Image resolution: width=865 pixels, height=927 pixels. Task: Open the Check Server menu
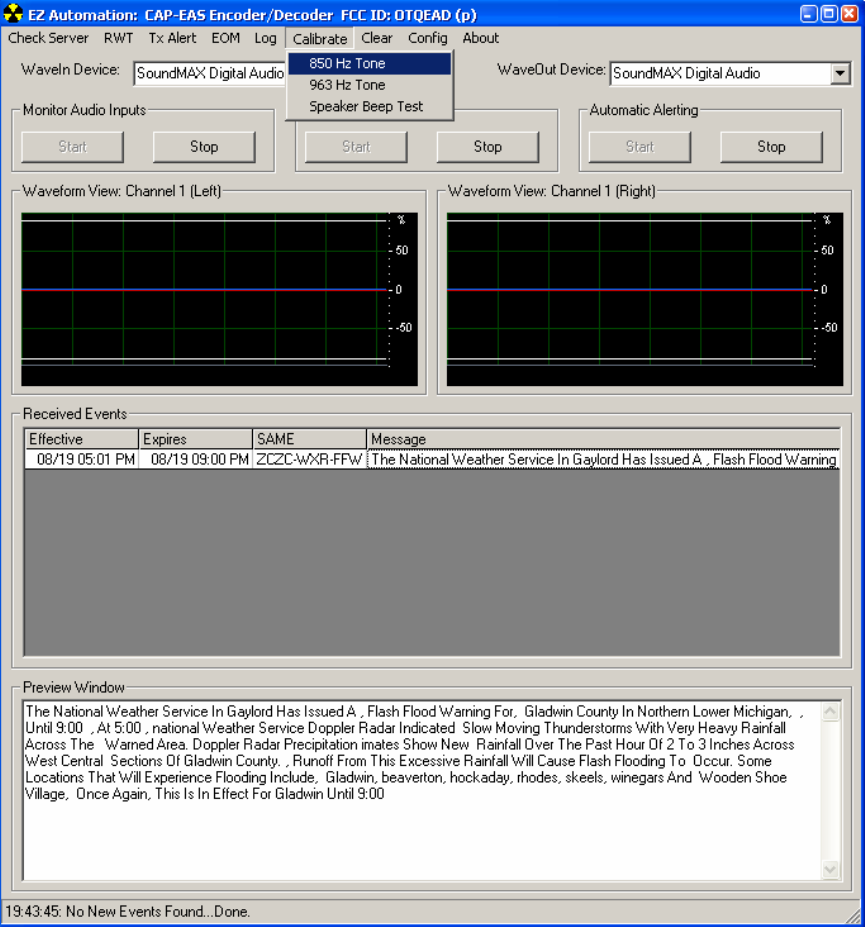(48, 38)
